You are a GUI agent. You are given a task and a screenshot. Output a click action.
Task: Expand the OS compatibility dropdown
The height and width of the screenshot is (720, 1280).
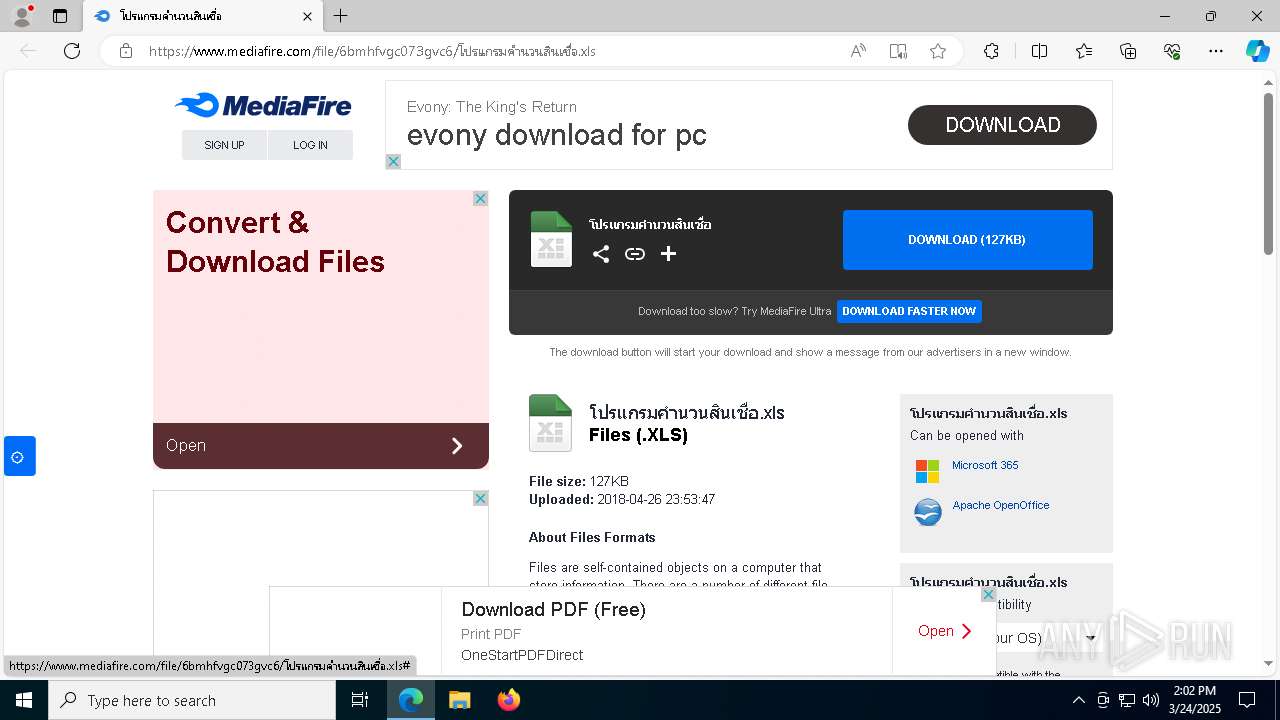pyautogui.click(x=1091, y=638)
